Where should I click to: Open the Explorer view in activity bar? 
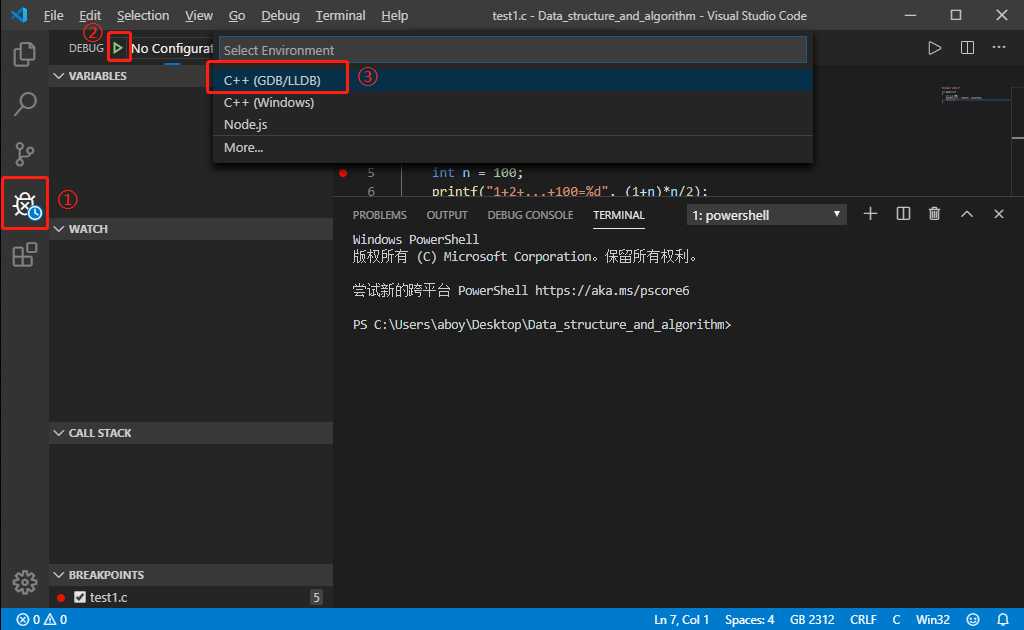coord(24,54)
